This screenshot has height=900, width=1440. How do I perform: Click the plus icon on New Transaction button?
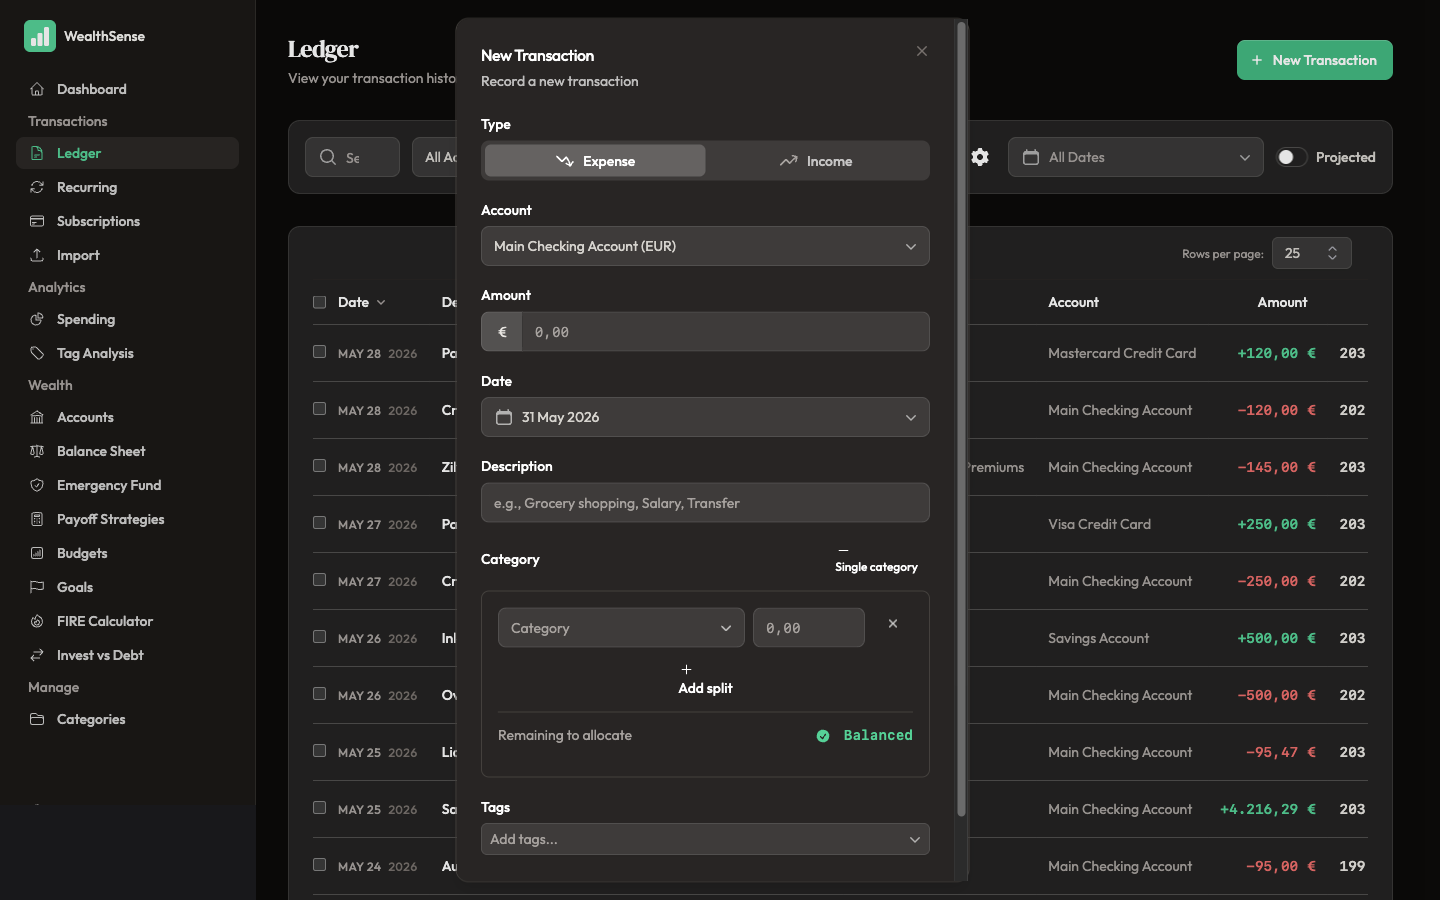click(x=1257, y=60)
